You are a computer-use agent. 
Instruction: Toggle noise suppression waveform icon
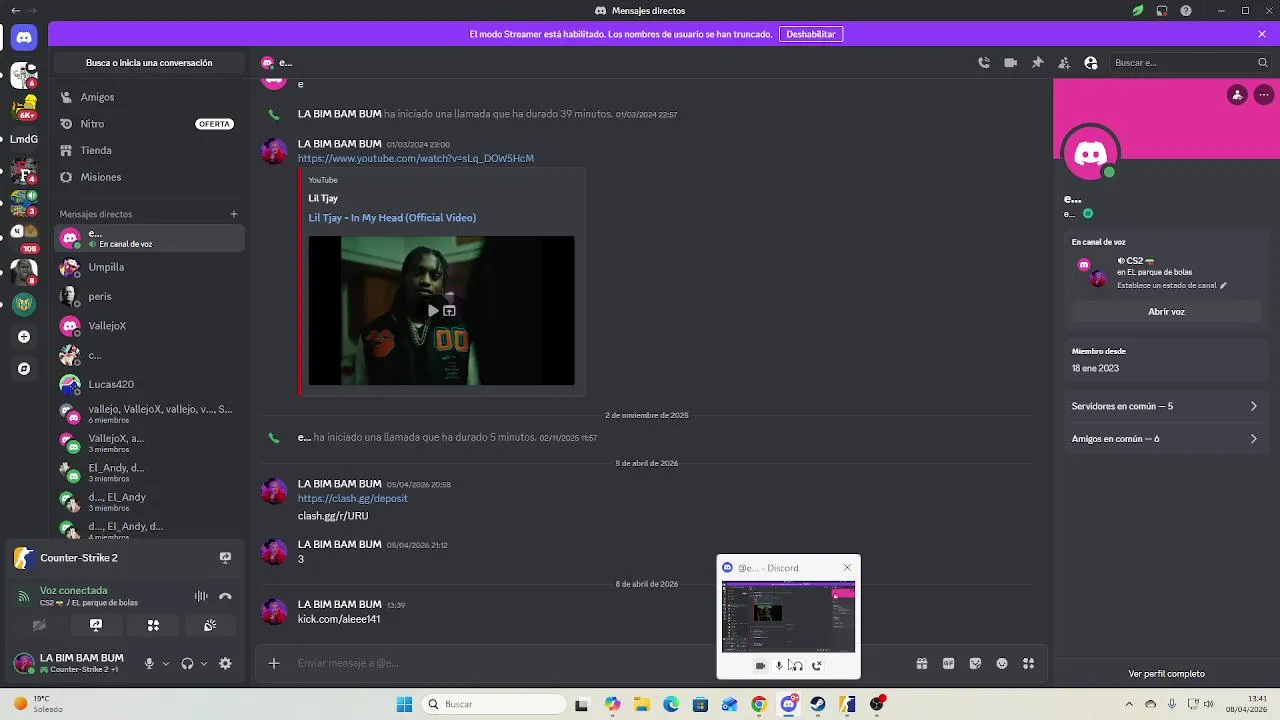[201, 596]
